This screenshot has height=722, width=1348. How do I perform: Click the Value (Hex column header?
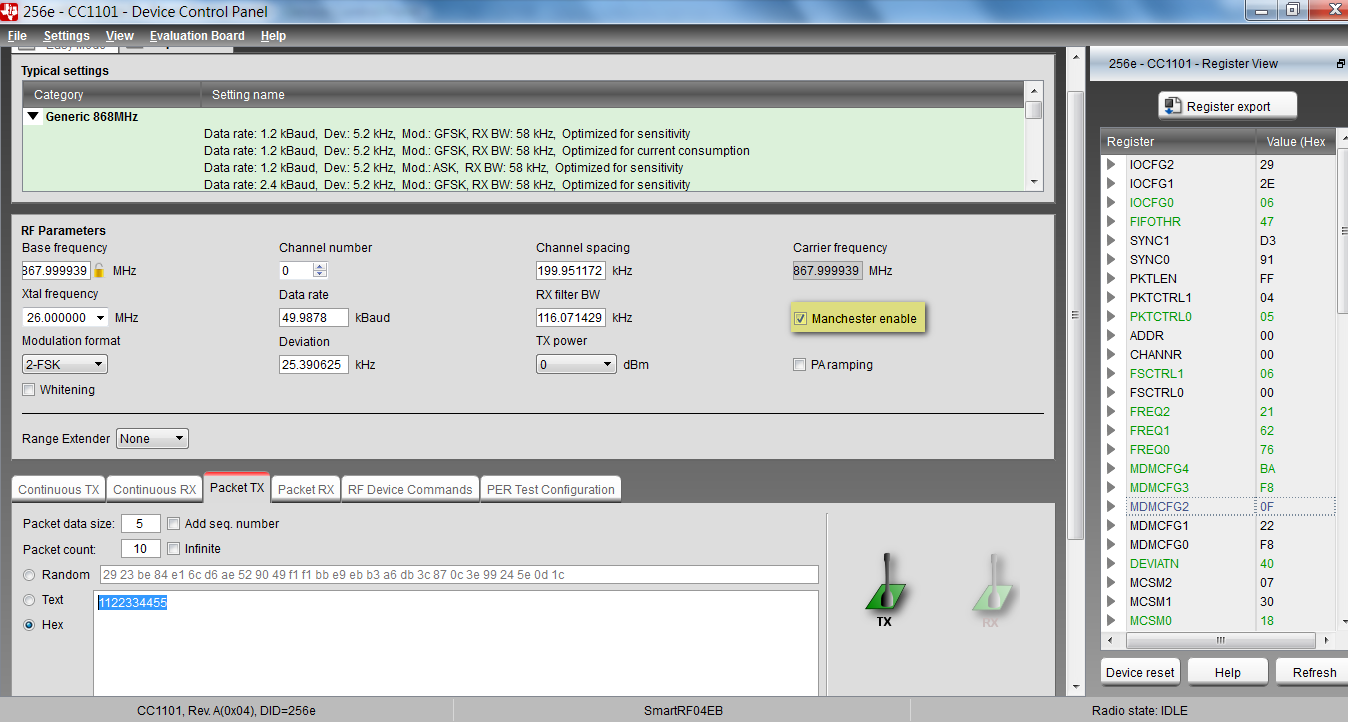(x=1296, y=142)
